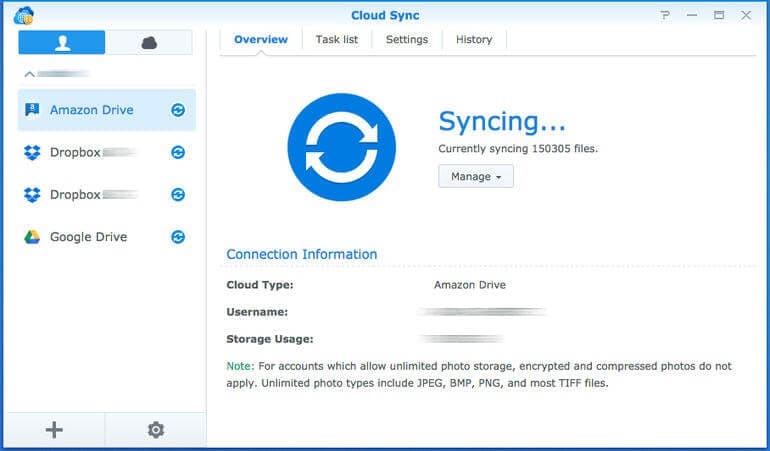
Task: Click the Cloud Type label
Action: coord(260,285)
